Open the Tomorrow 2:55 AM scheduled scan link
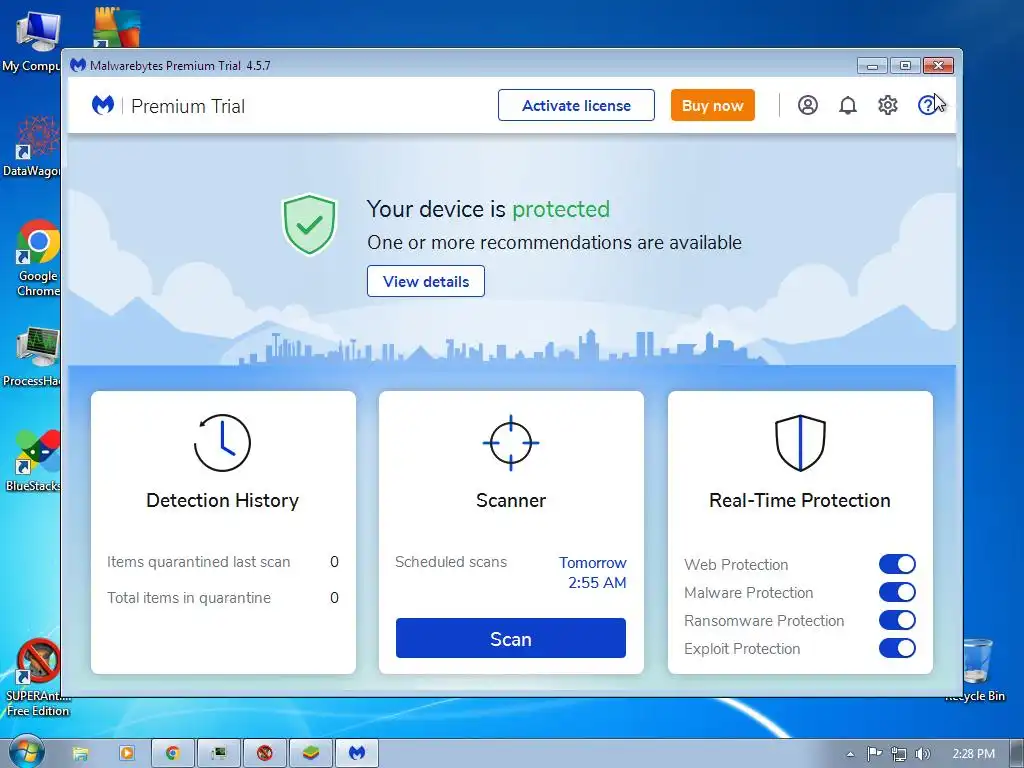Image resolution: width=1024 pixels, height=768 pixels. point(592,572)
